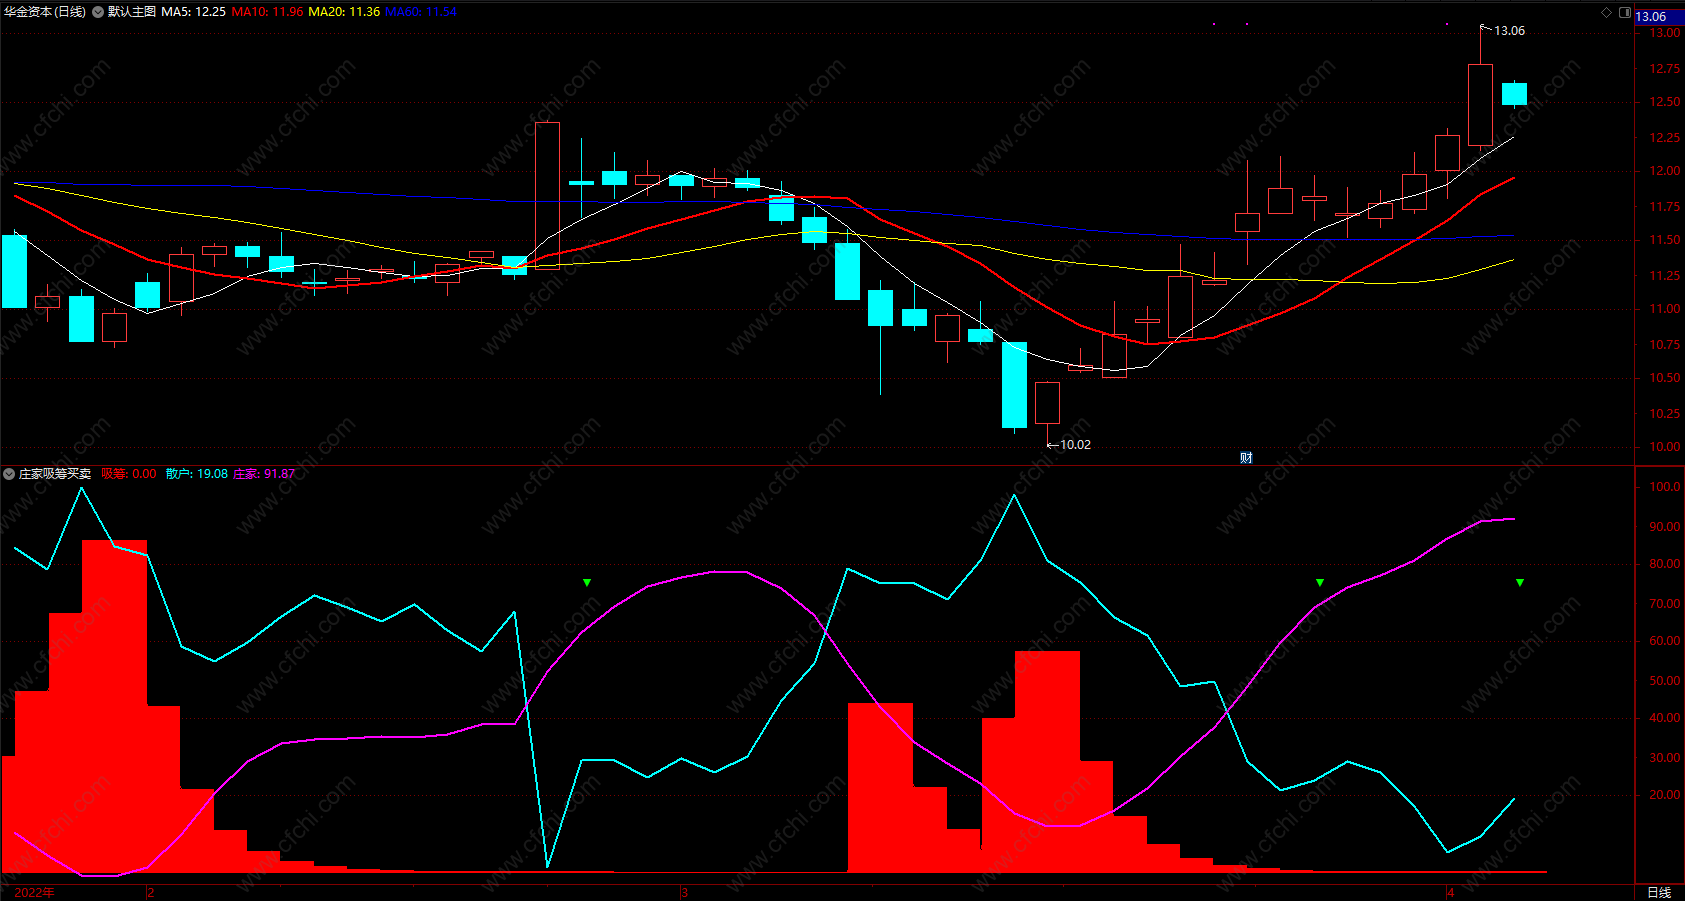1685x901 pixels.
Task: Open the 庄家吸筹买卖 indicator dropdown arrow
Action: (9, 474)
